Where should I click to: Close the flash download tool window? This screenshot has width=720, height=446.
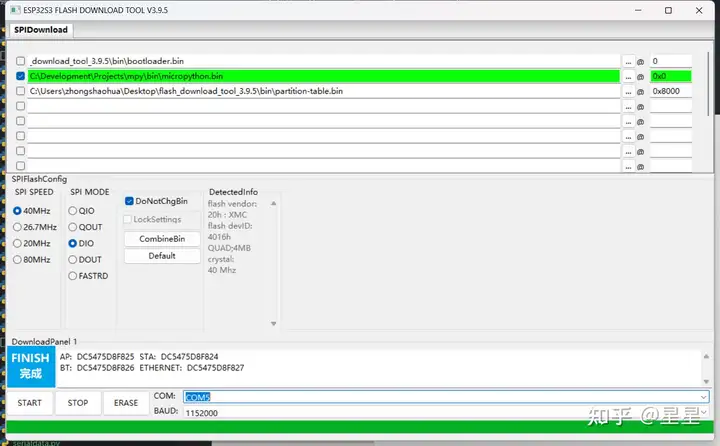click(x=699, y=10)
